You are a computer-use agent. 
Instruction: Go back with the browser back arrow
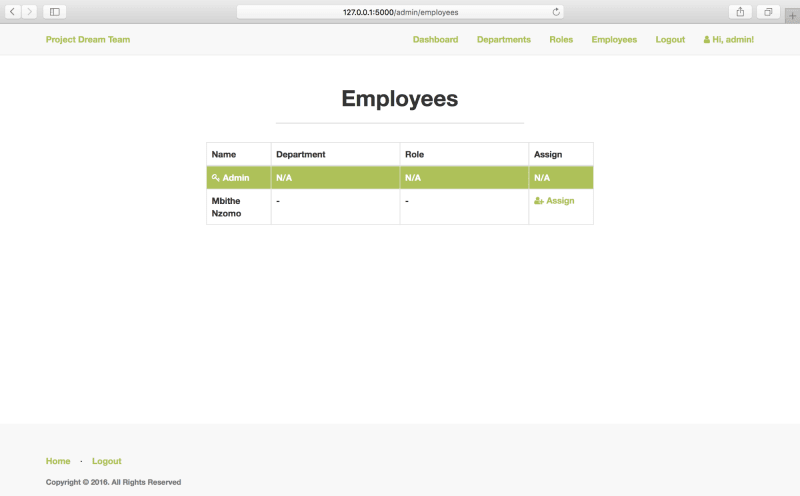point(13,12)
